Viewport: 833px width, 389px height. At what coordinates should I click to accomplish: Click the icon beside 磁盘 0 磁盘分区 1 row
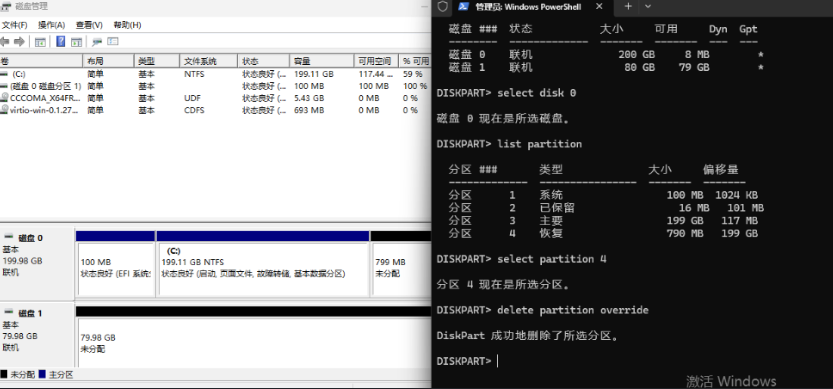pos(4,86)
